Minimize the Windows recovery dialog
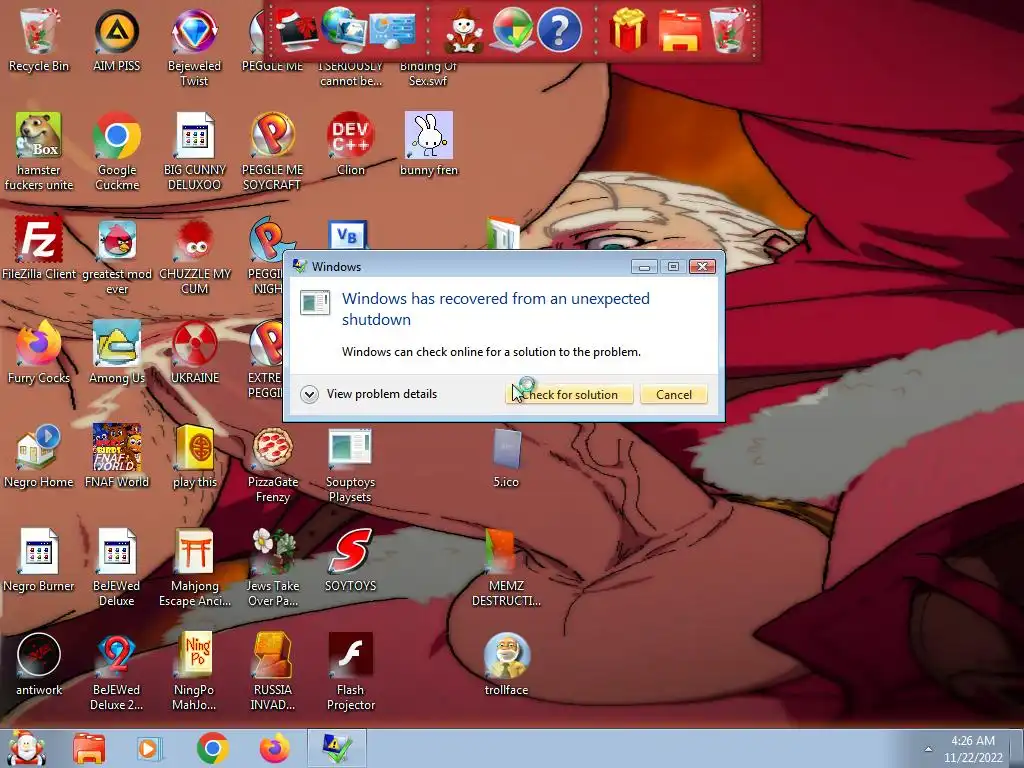 click(x=645, y=266)
